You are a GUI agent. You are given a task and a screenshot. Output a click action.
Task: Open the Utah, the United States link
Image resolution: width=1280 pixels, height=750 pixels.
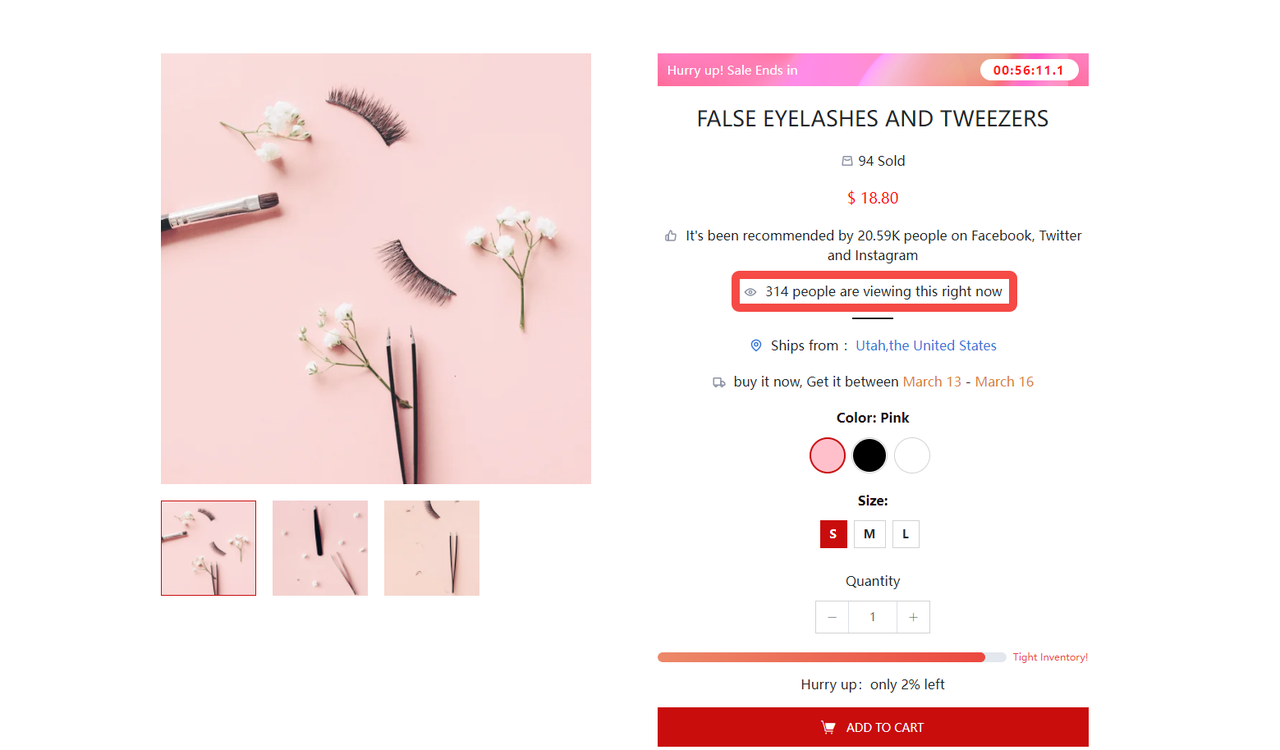pyautogui.click(x=926, y=346)
